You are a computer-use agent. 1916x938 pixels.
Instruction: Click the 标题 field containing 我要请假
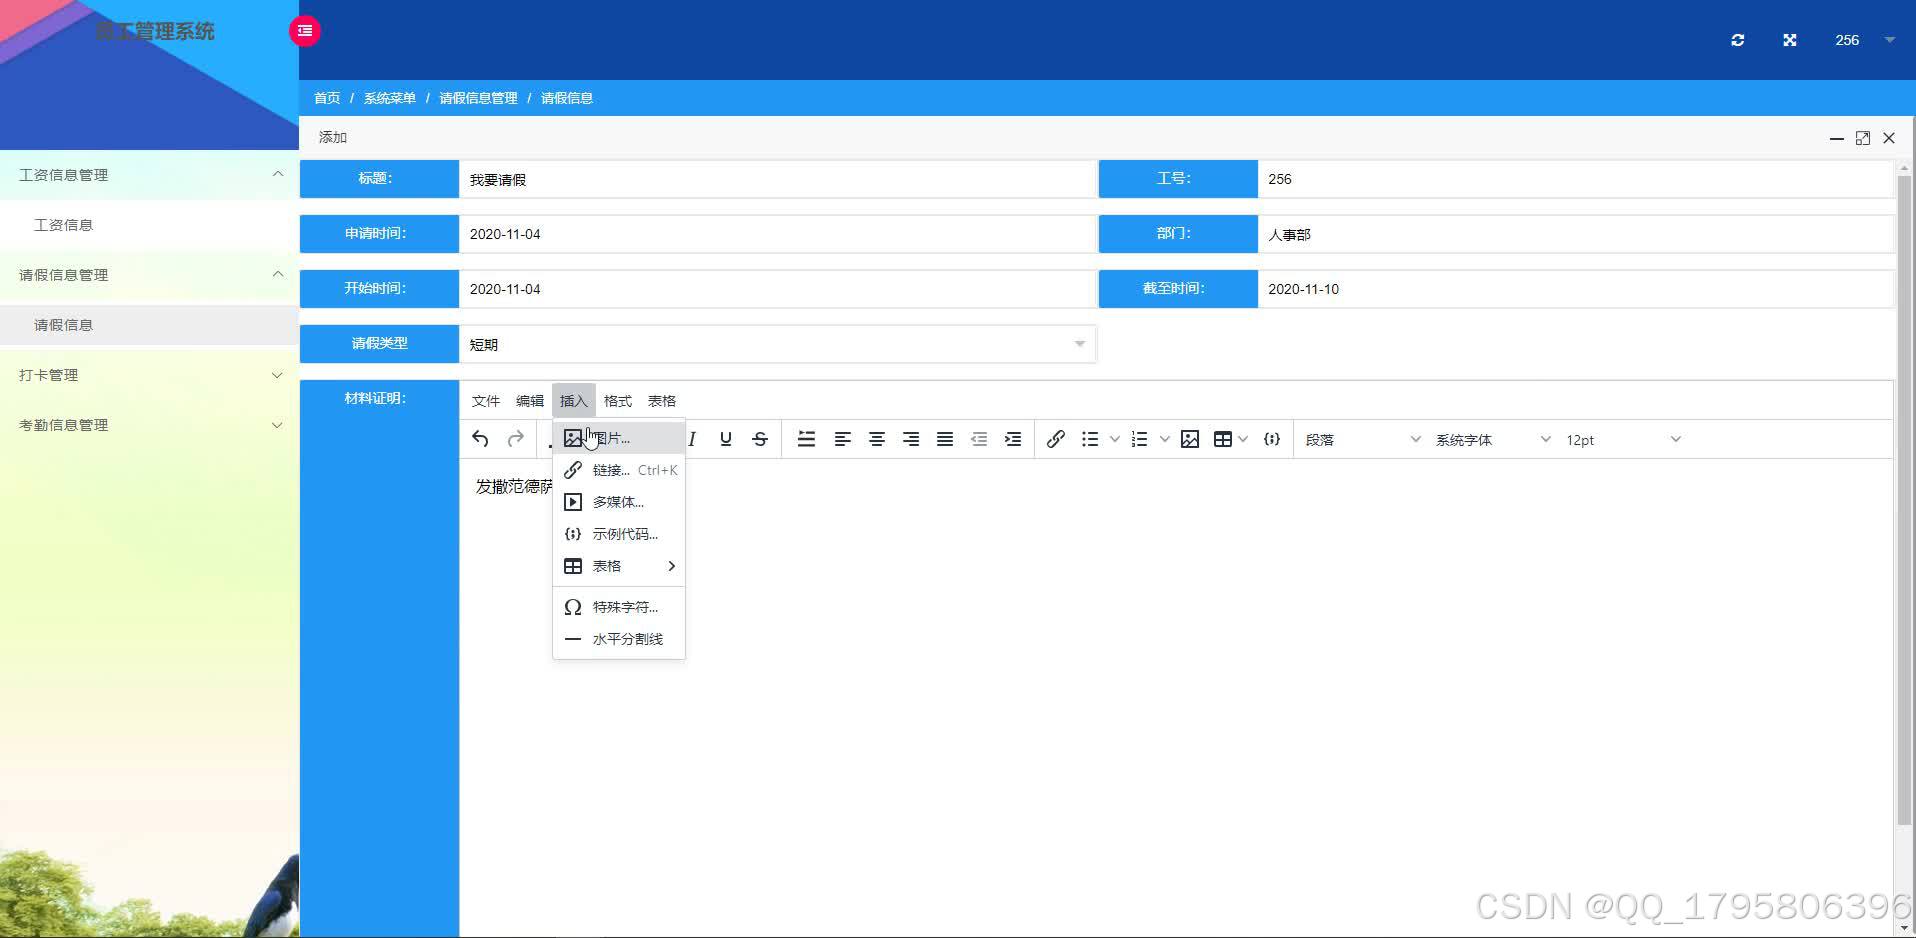(x=777, y=179)
